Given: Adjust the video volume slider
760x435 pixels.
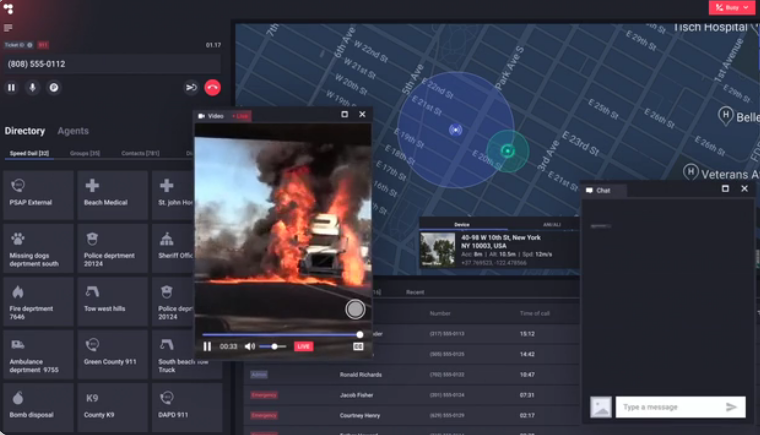Looking at the screenshot, I should [272, 346].
